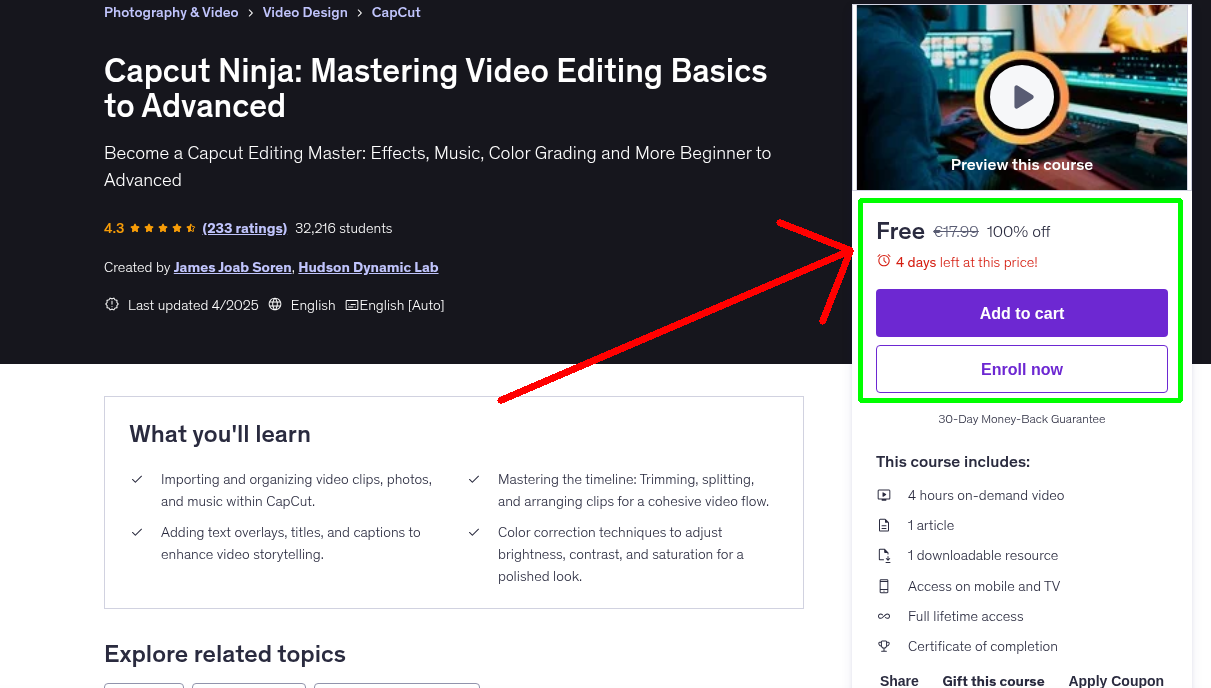Select the downloadable resource icon
Screen dimensions: 1211x688
[884, 555]
